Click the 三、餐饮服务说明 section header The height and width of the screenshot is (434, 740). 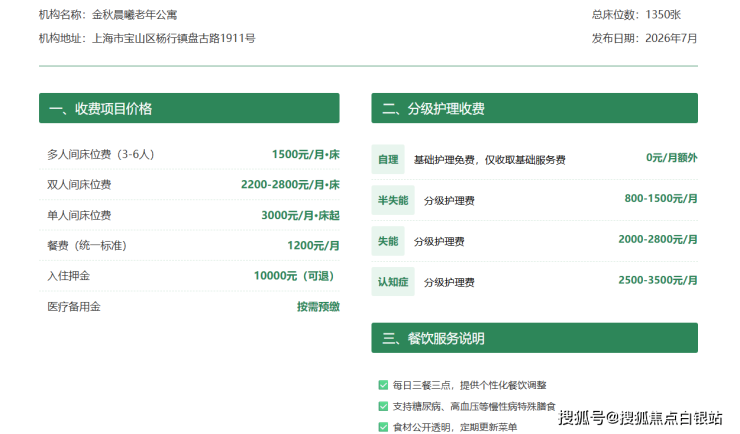tap(534, 338)
